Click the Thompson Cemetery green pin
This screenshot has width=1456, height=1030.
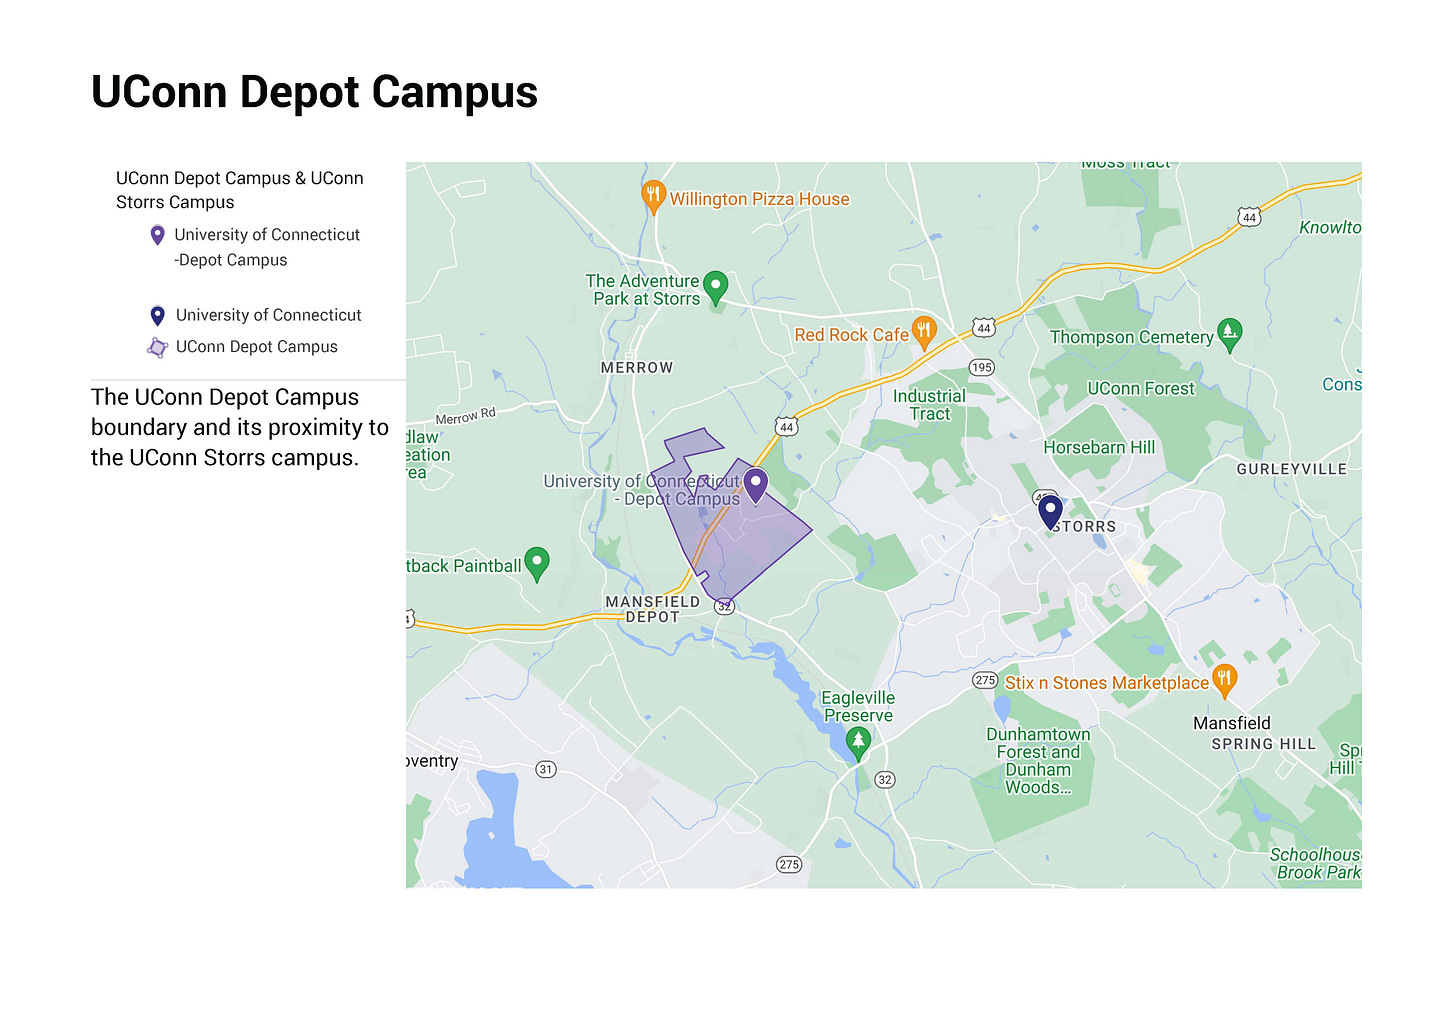pyautogui.click(x=1230, y=334)
